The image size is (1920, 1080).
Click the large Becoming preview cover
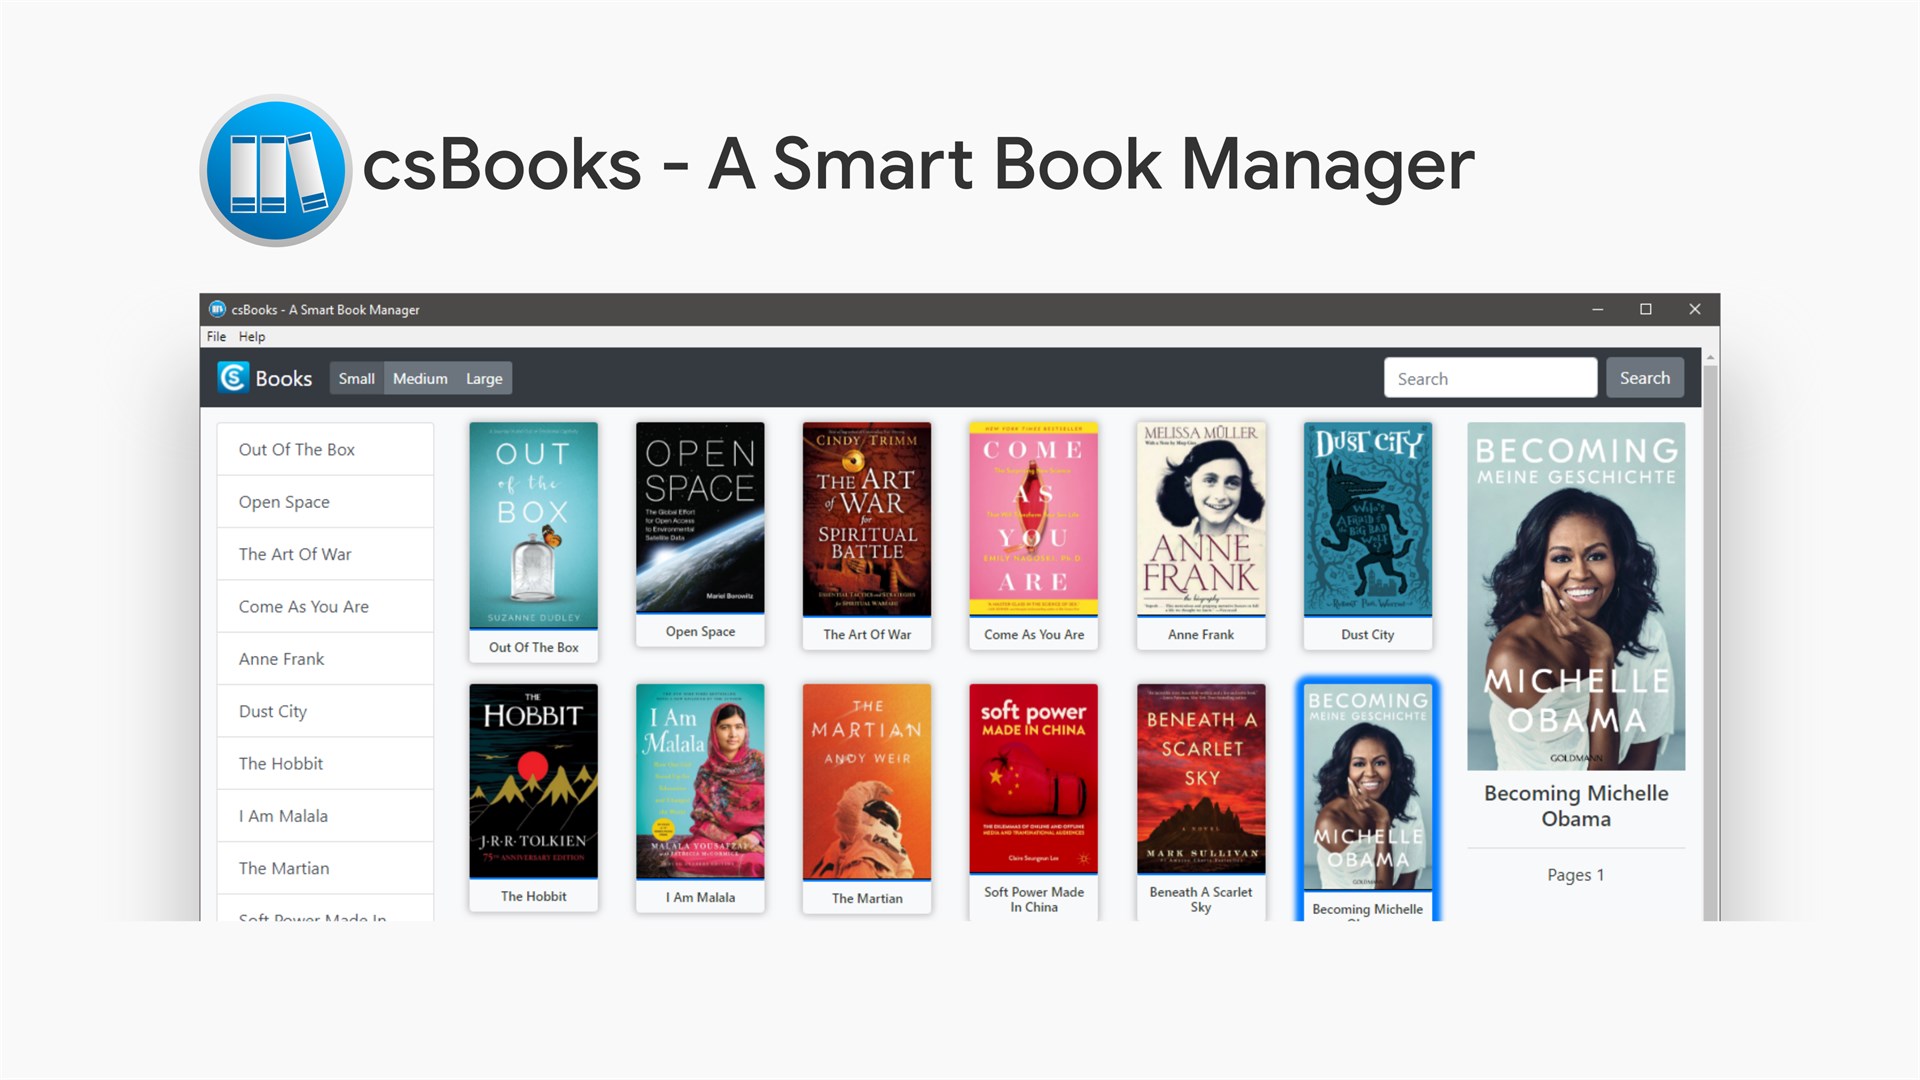1575,596
